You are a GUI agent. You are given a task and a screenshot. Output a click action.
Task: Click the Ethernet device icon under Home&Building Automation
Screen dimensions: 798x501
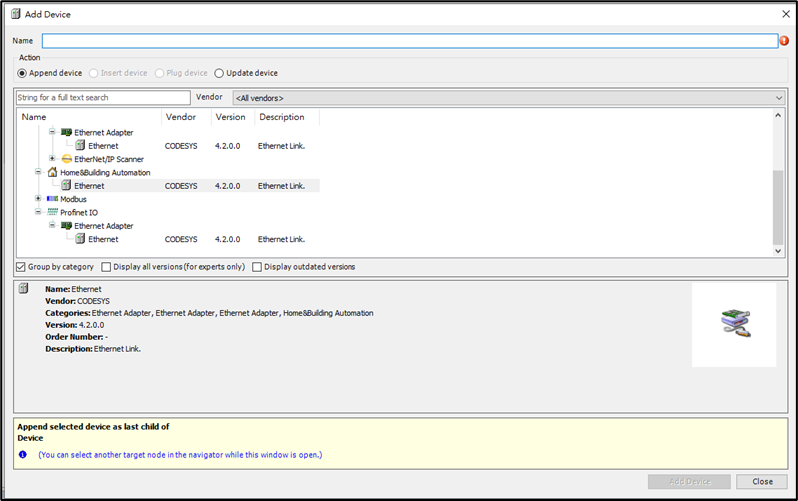tap(66, 185)
